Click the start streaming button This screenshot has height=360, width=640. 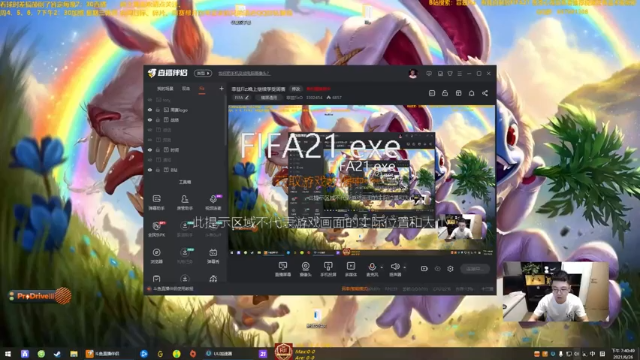pyautogui.click(x=475, y=269)
